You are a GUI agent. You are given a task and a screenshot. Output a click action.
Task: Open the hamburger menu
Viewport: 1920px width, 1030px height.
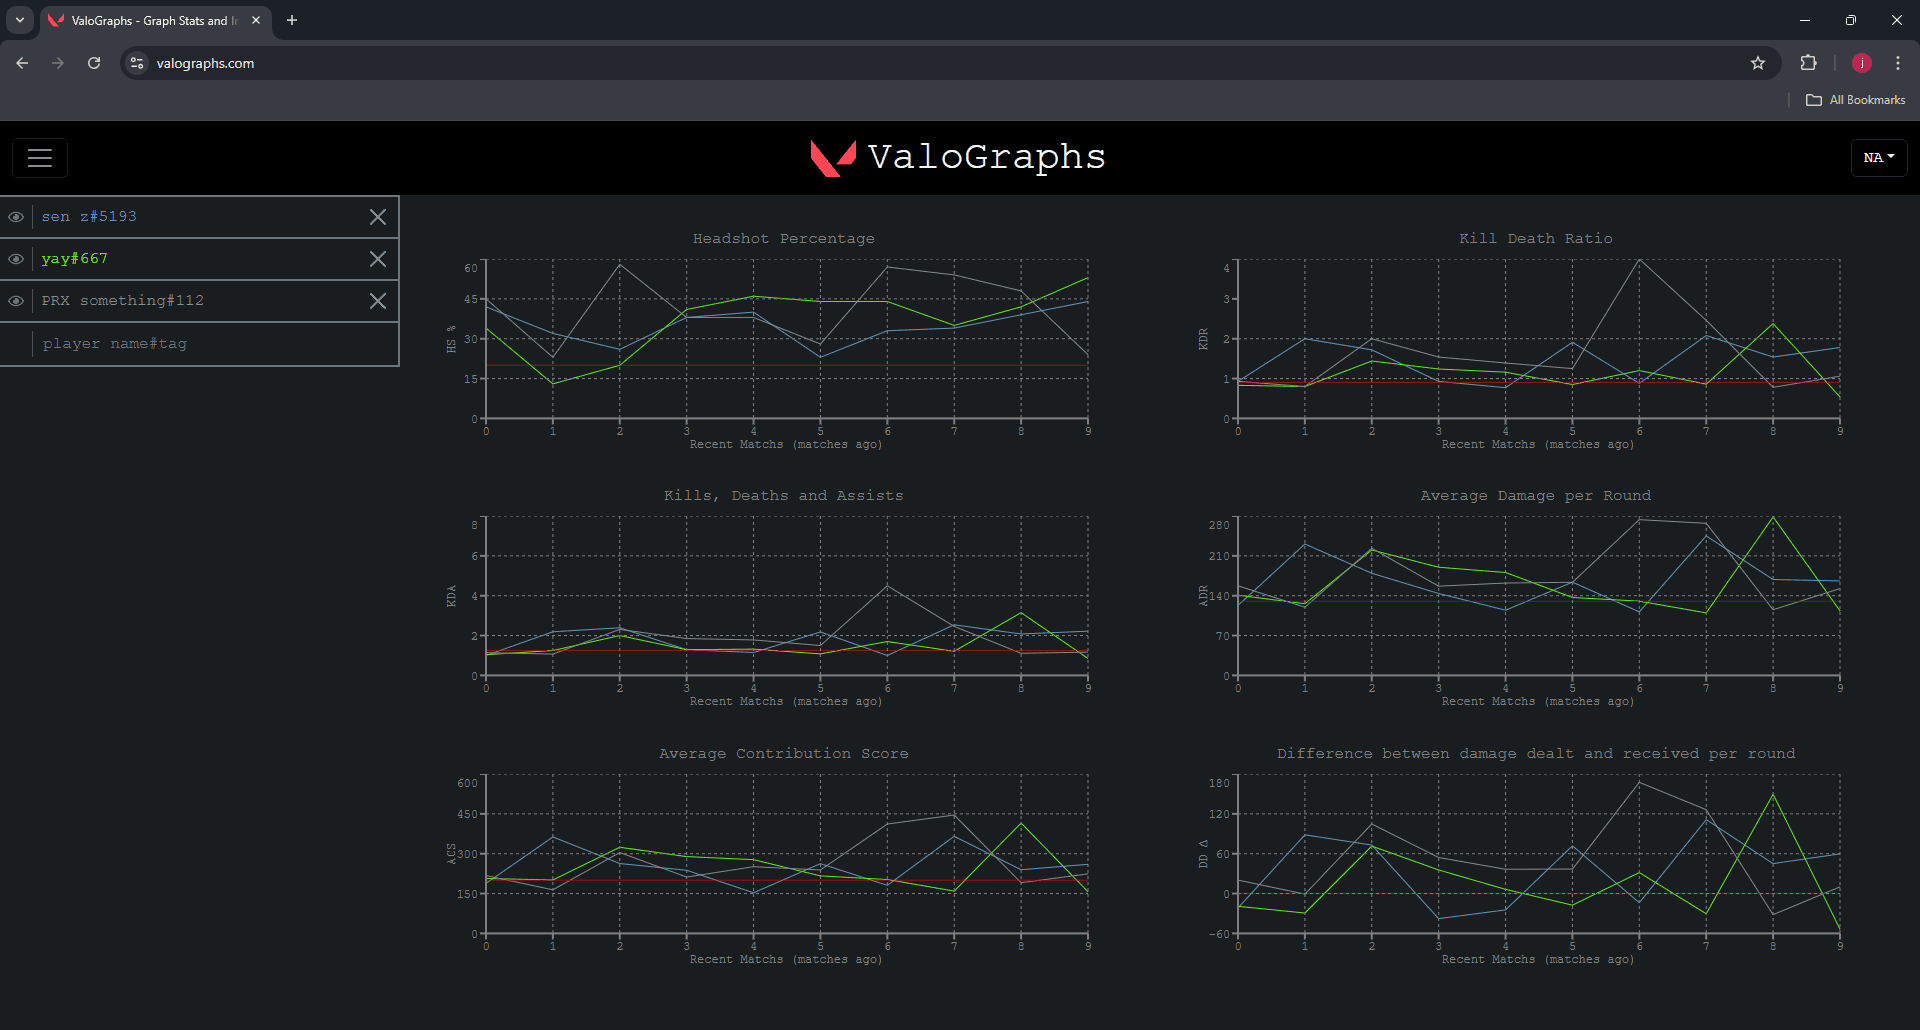pyautogui.click(x=40, y=158)
